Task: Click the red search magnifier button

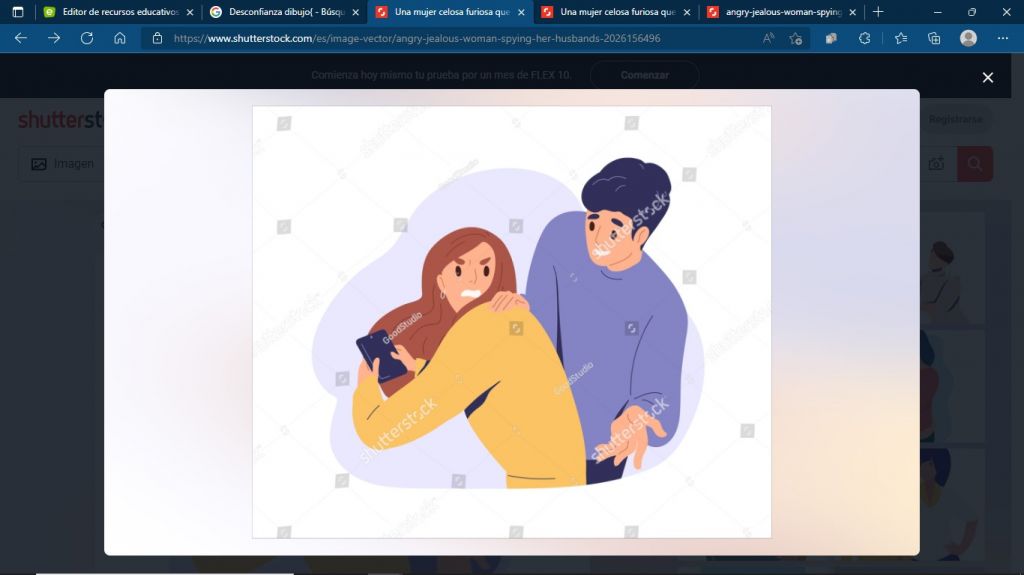Action: click(x=975, y=164)
